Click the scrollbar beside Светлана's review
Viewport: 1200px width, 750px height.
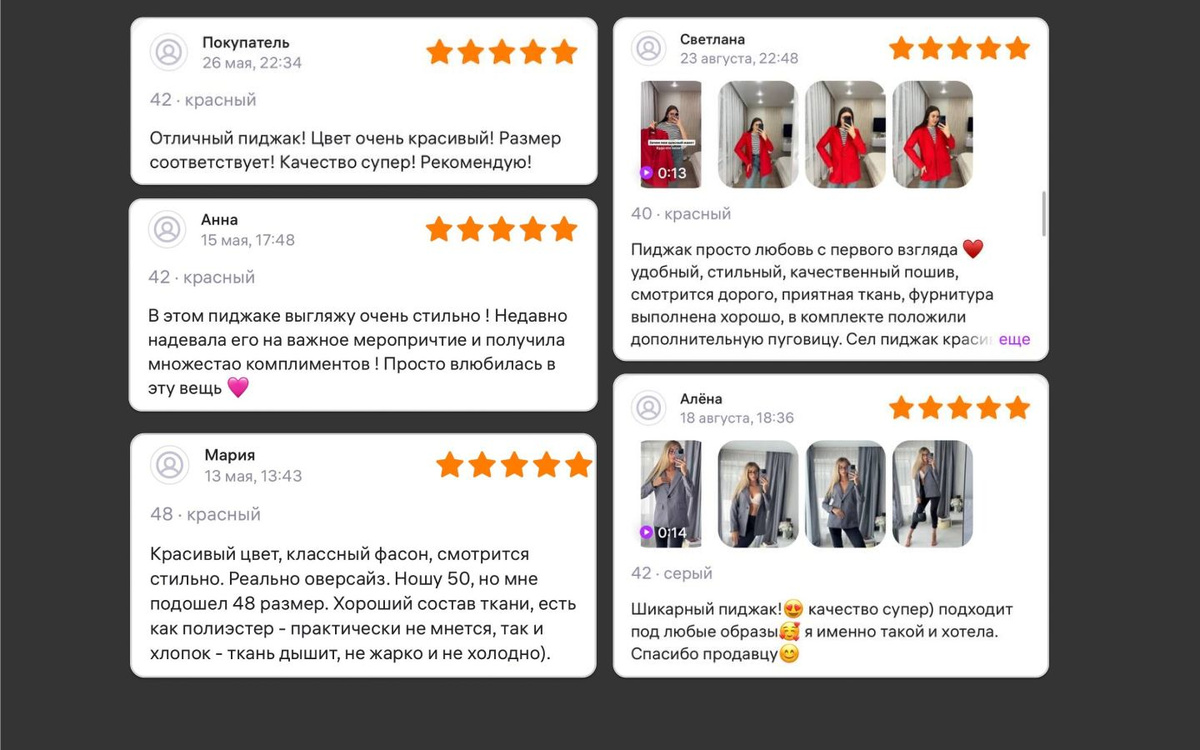point(1044,213)
